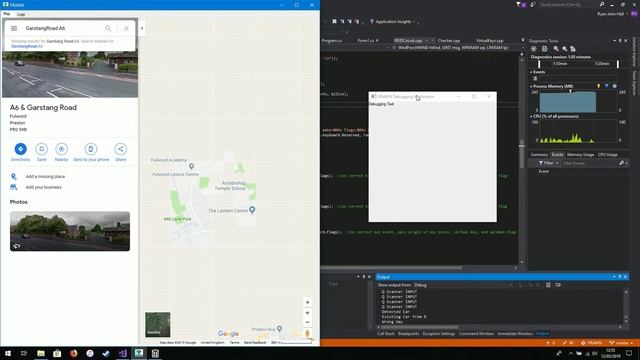Switch to CPU Usage tab

(607, 155)
